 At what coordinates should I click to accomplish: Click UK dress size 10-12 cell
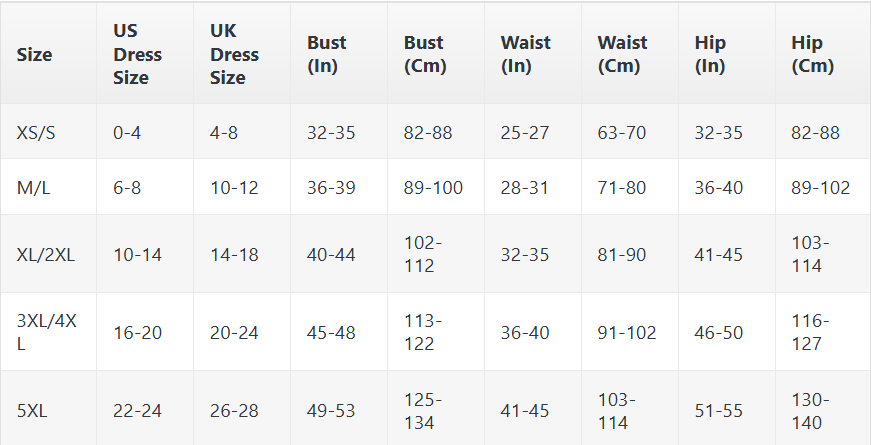tap(234, 187)
